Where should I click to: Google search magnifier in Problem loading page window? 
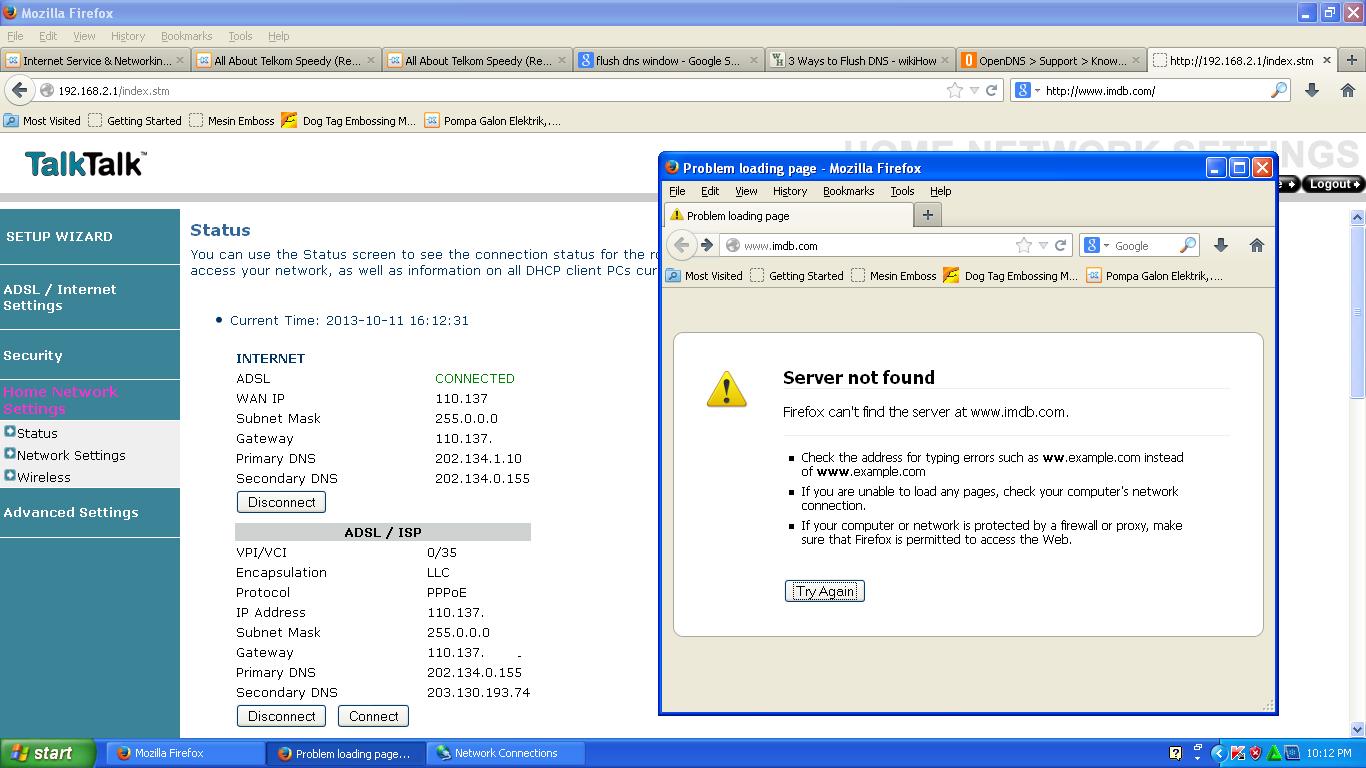coord(1188,245)
